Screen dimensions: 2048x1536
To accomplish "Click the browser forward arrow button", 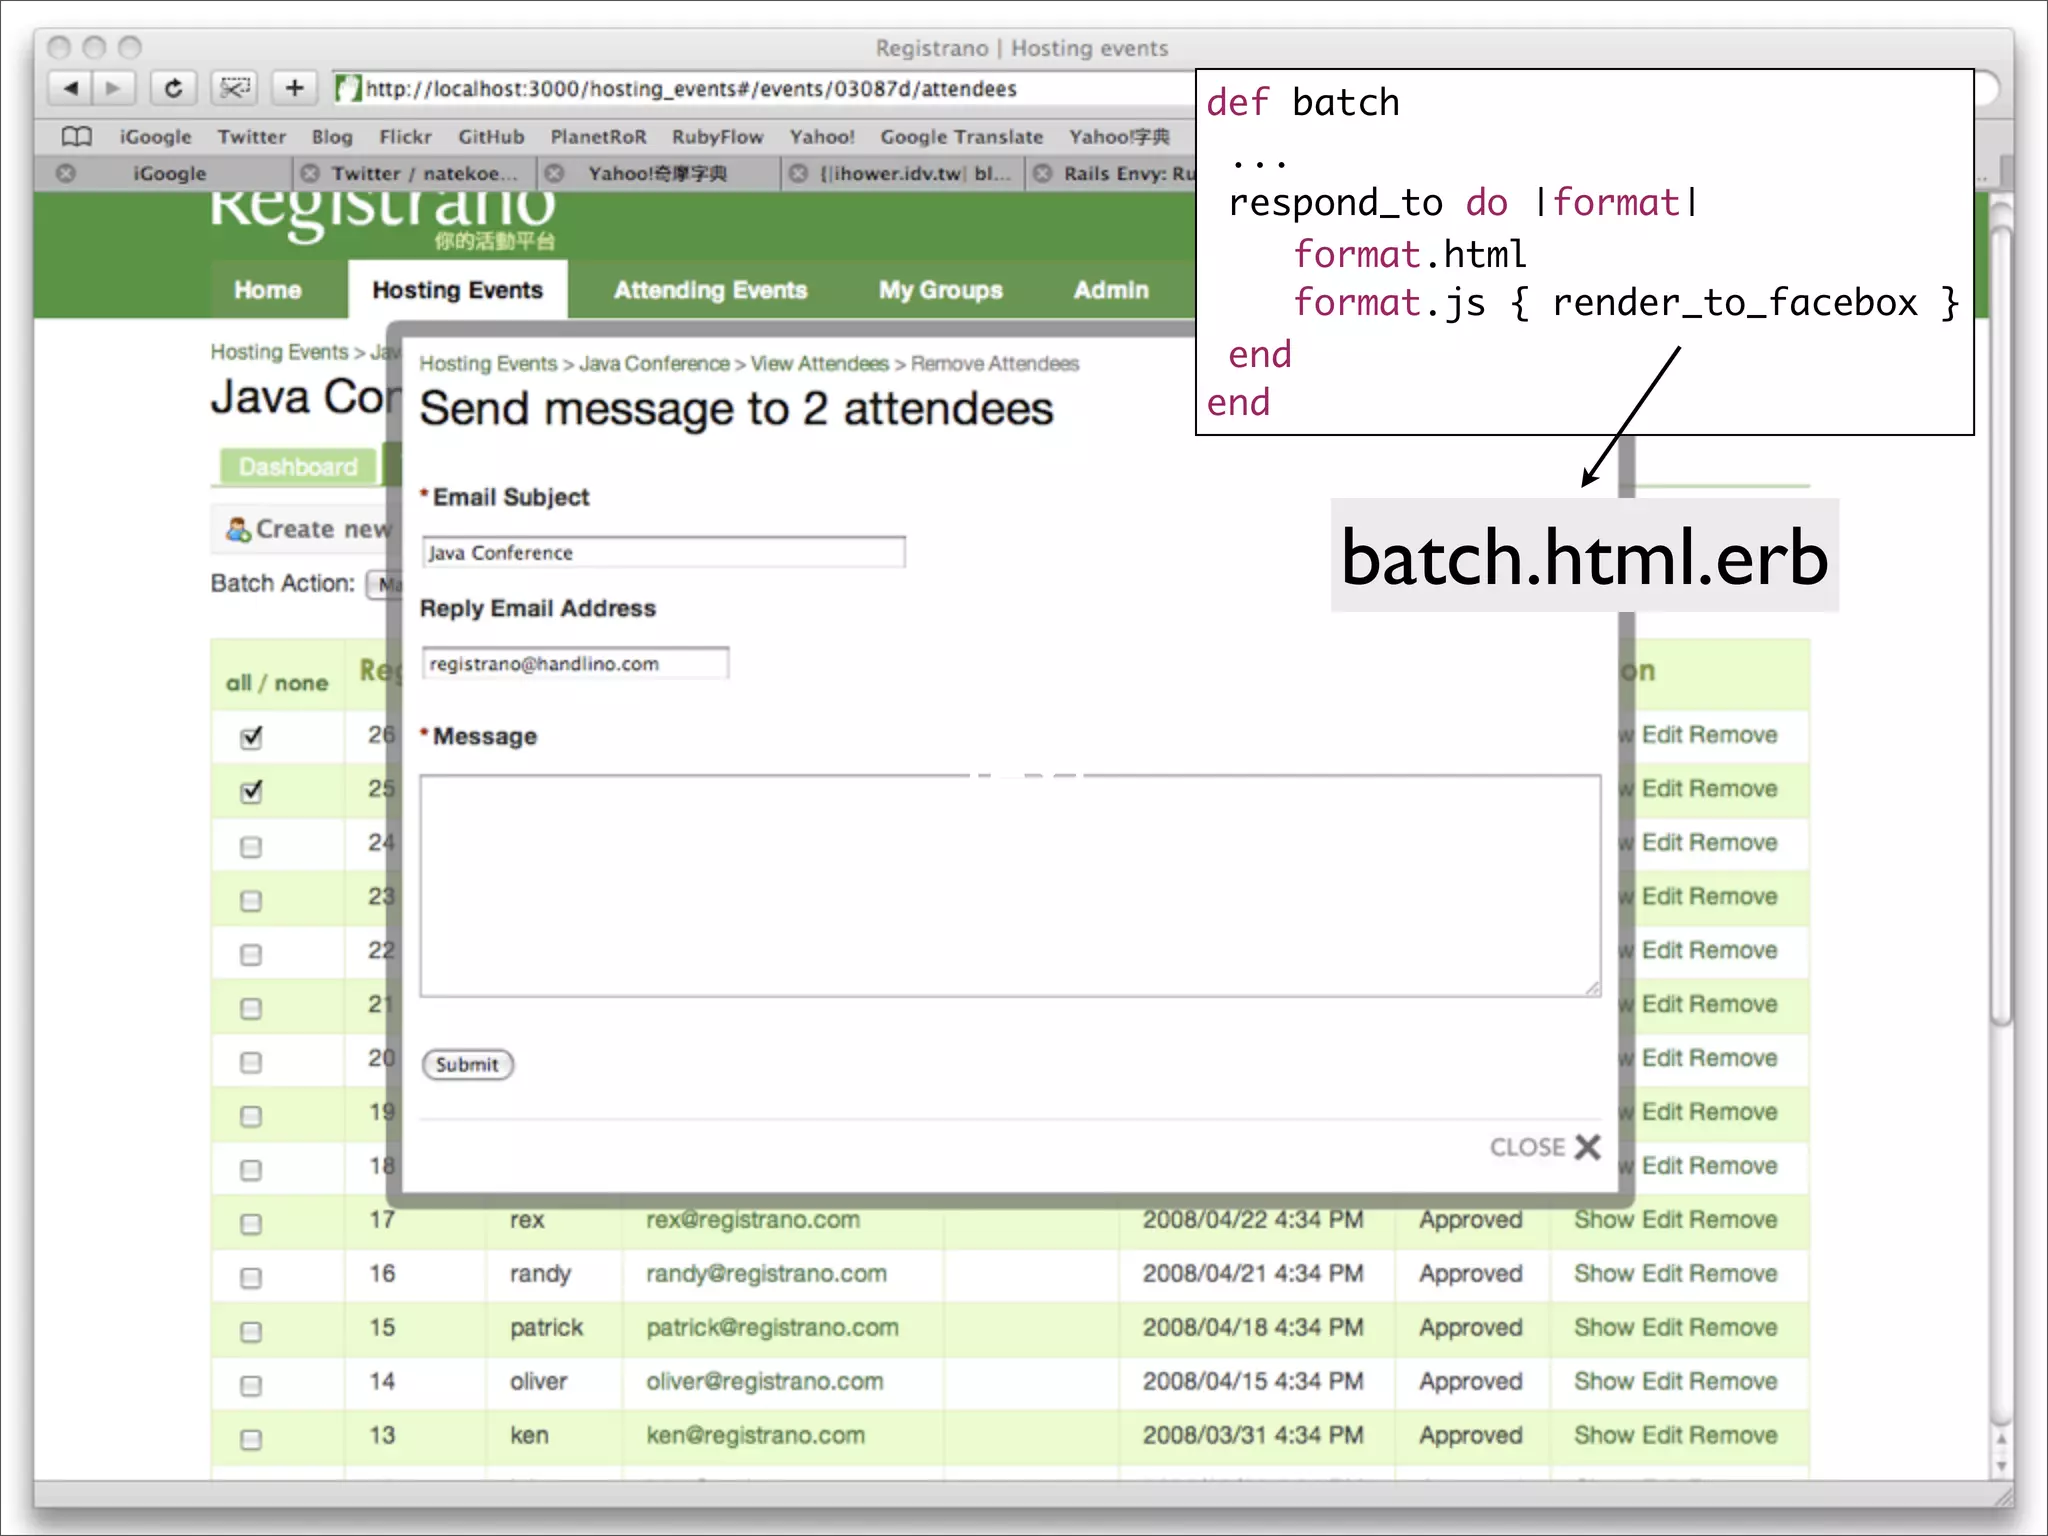I will [113, 88].
